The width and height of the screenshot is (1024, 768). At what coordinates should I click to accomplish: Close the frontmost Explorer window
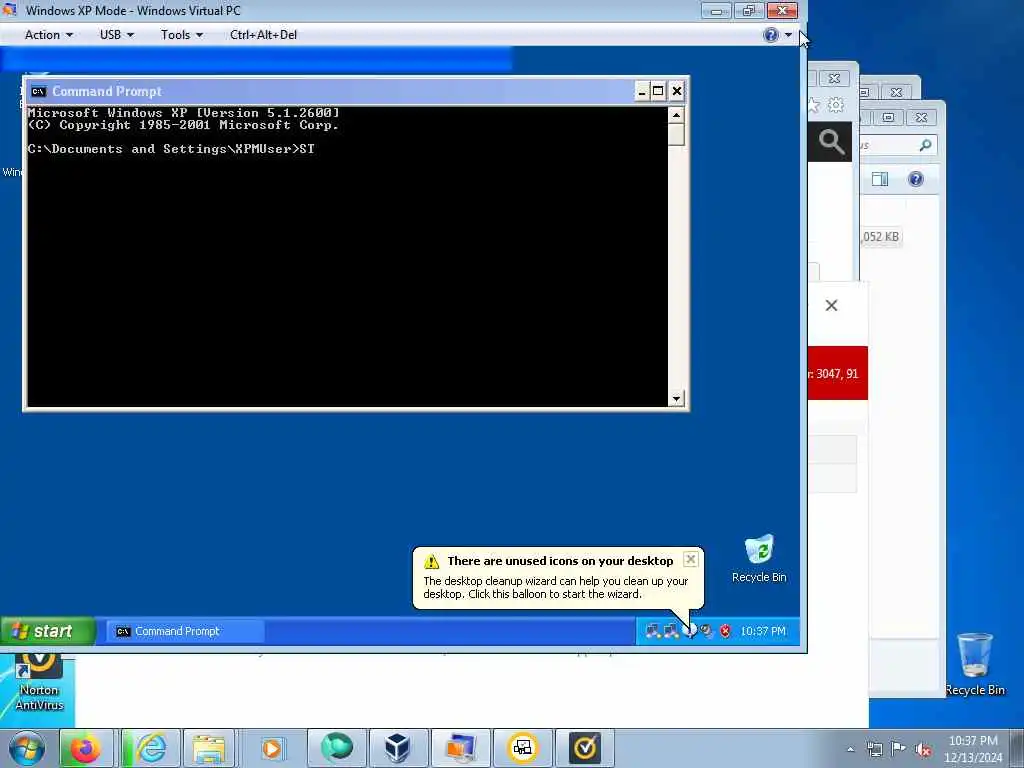pyautogui.click(x=921, y=118)
